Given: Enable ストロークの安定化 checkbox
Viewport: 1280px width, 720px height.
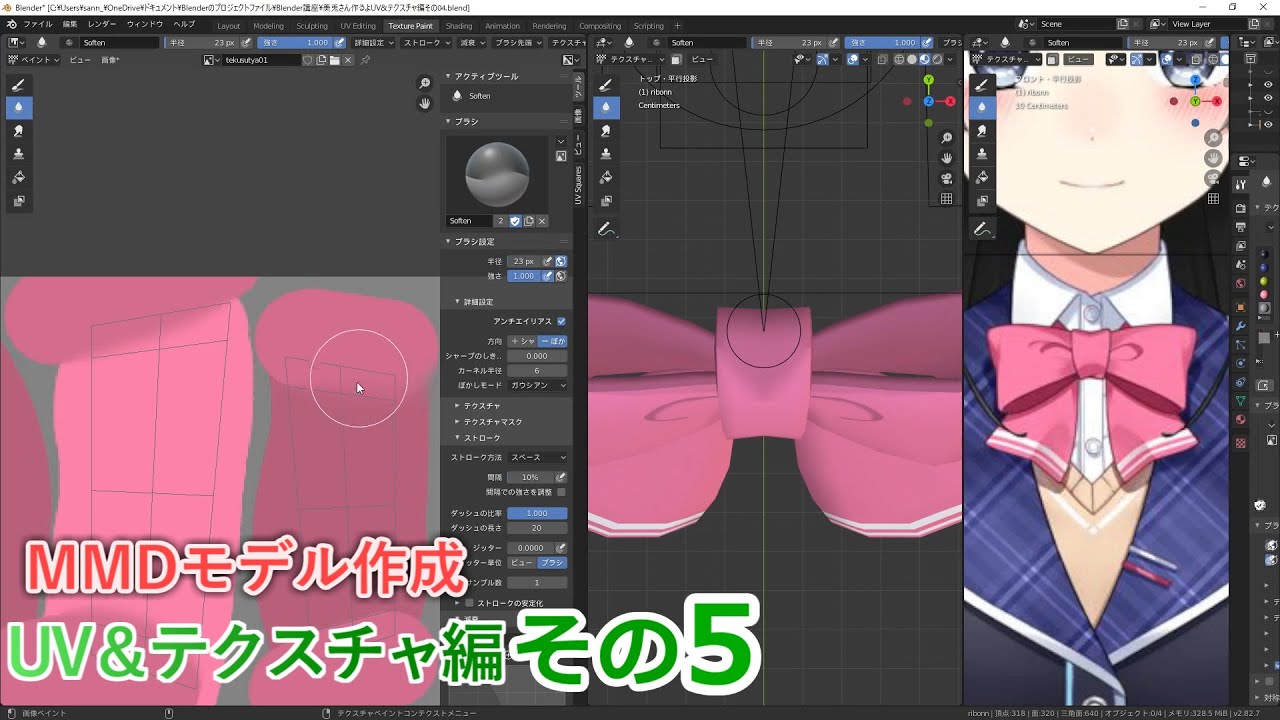Looking at the screenshot, I should click(469, 603).
